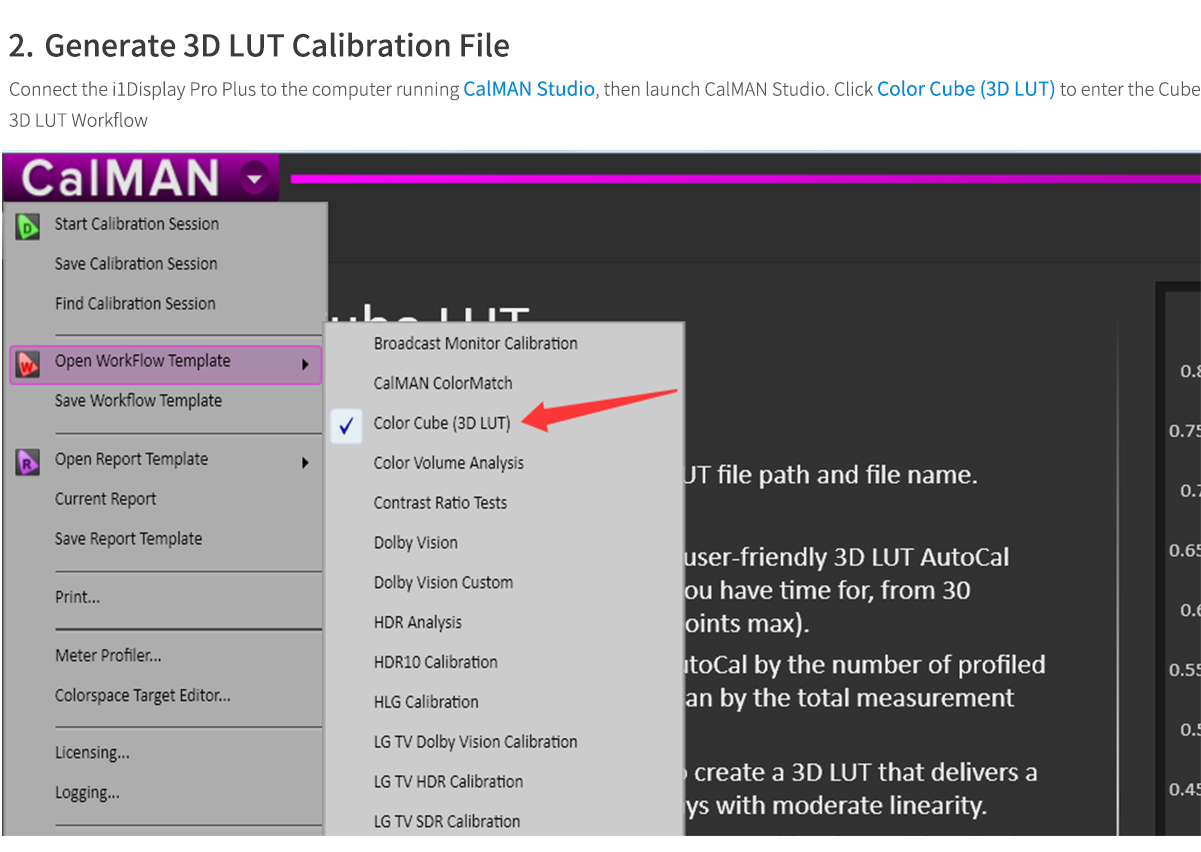This screenshot has width=1201, height=852.
Task: Open Meter Profiler... from the menu
Action: (x=108, y=656)
